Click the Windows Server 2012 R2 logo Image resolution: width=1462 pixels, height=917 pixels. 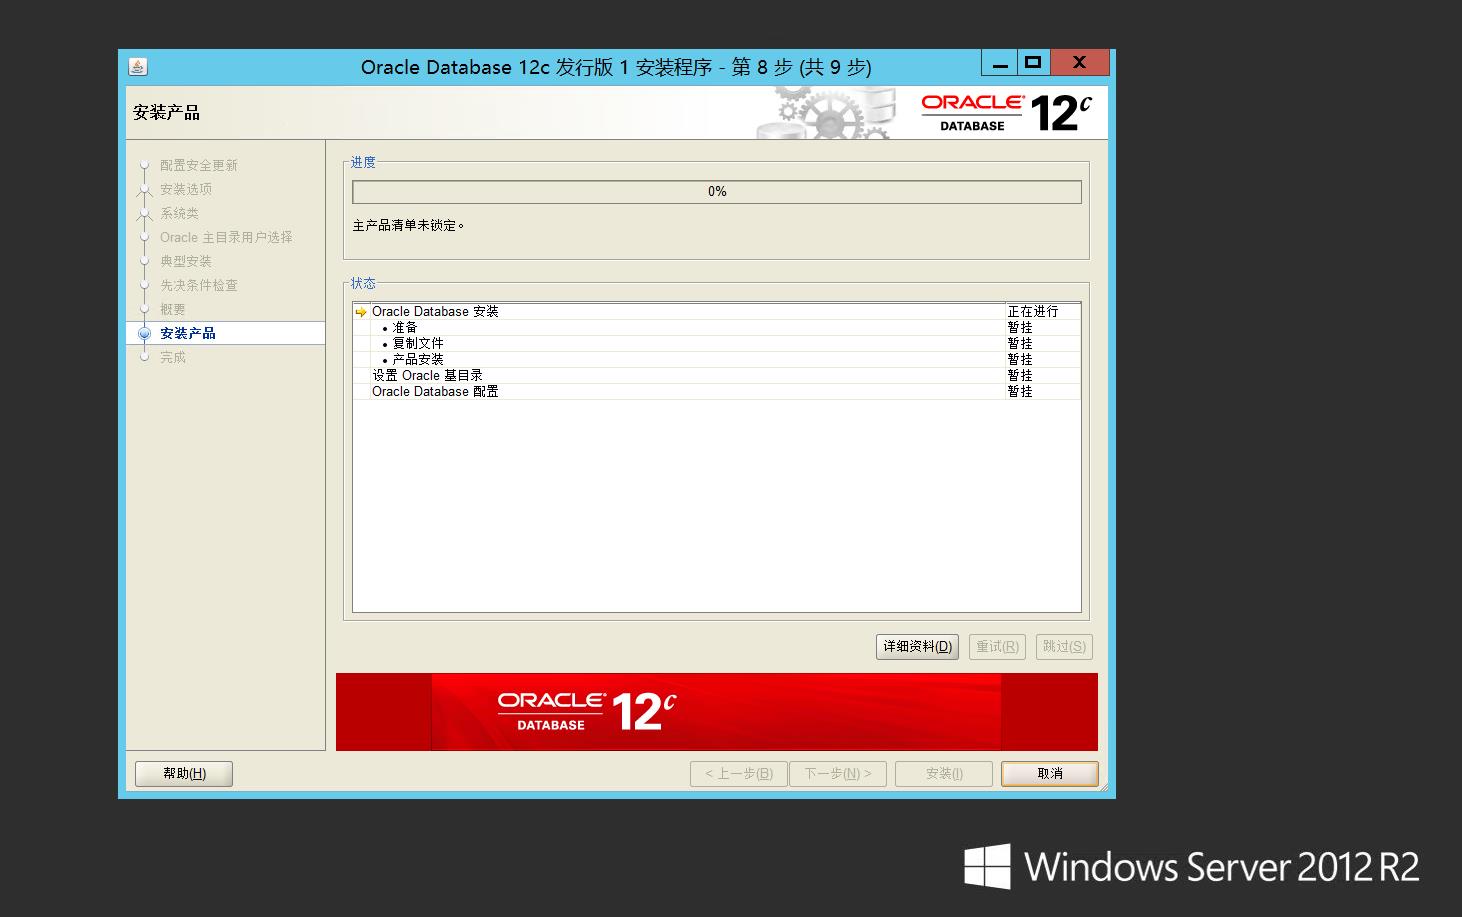1192,866
